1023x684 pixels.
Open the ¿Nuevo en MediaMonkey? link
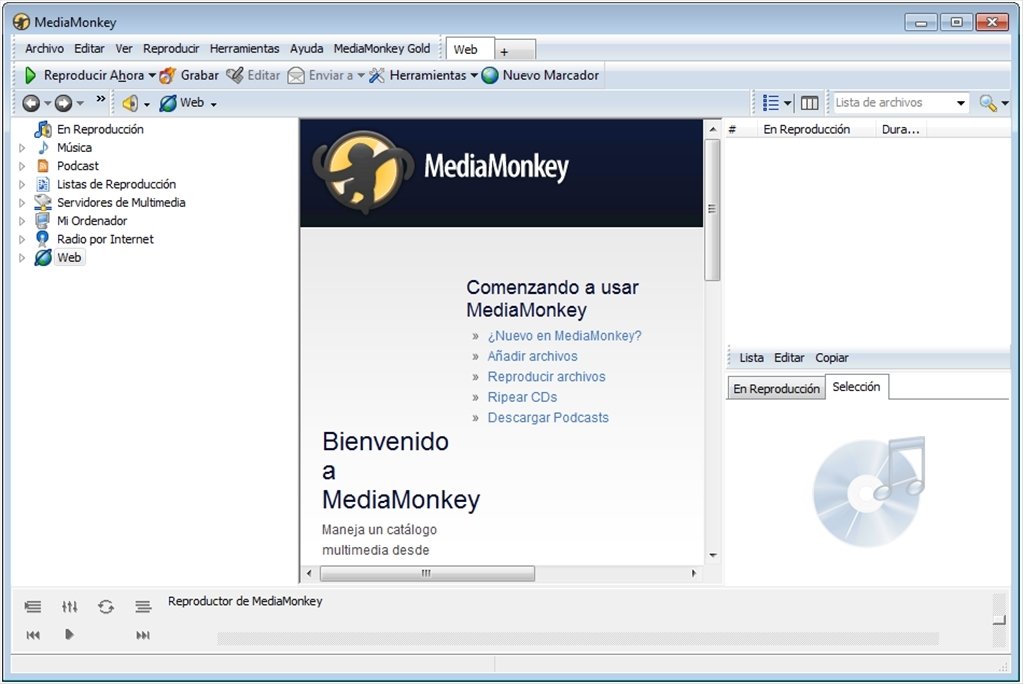coord(564,335)
